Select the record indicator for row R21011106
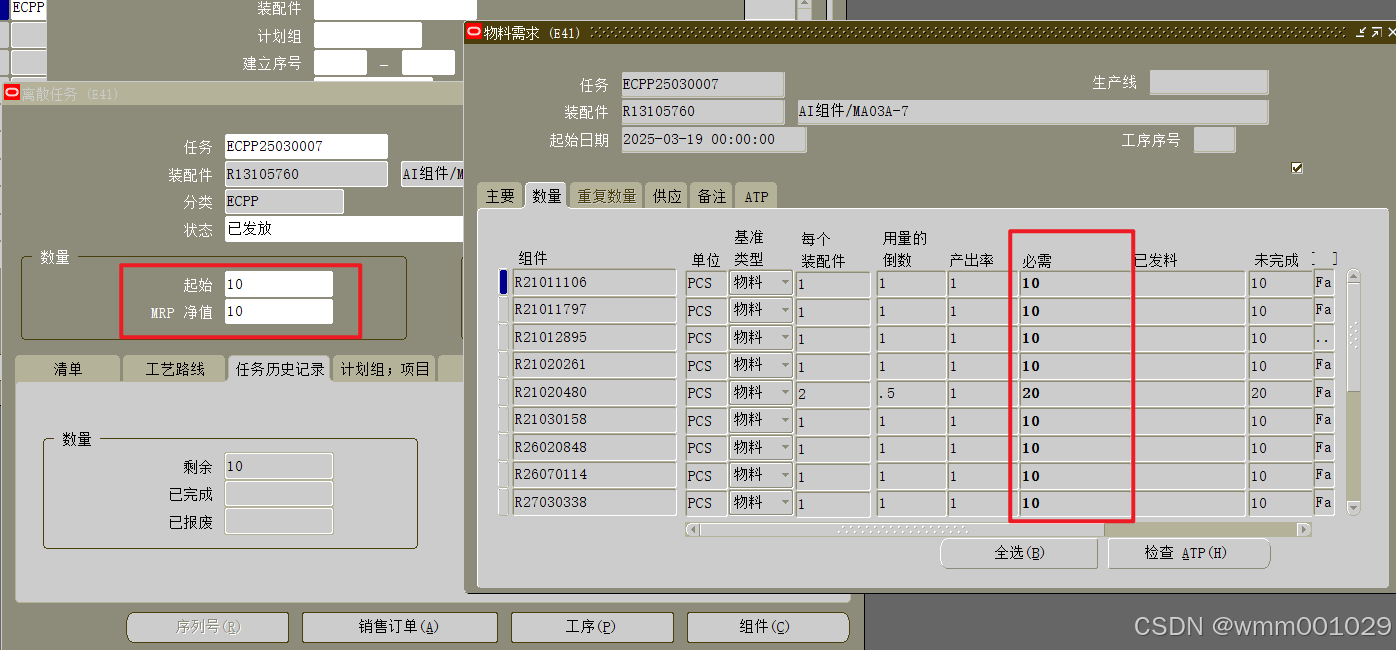Image resolution: width=1396 pixels, height=650 pixels. (x=504, y=283)
